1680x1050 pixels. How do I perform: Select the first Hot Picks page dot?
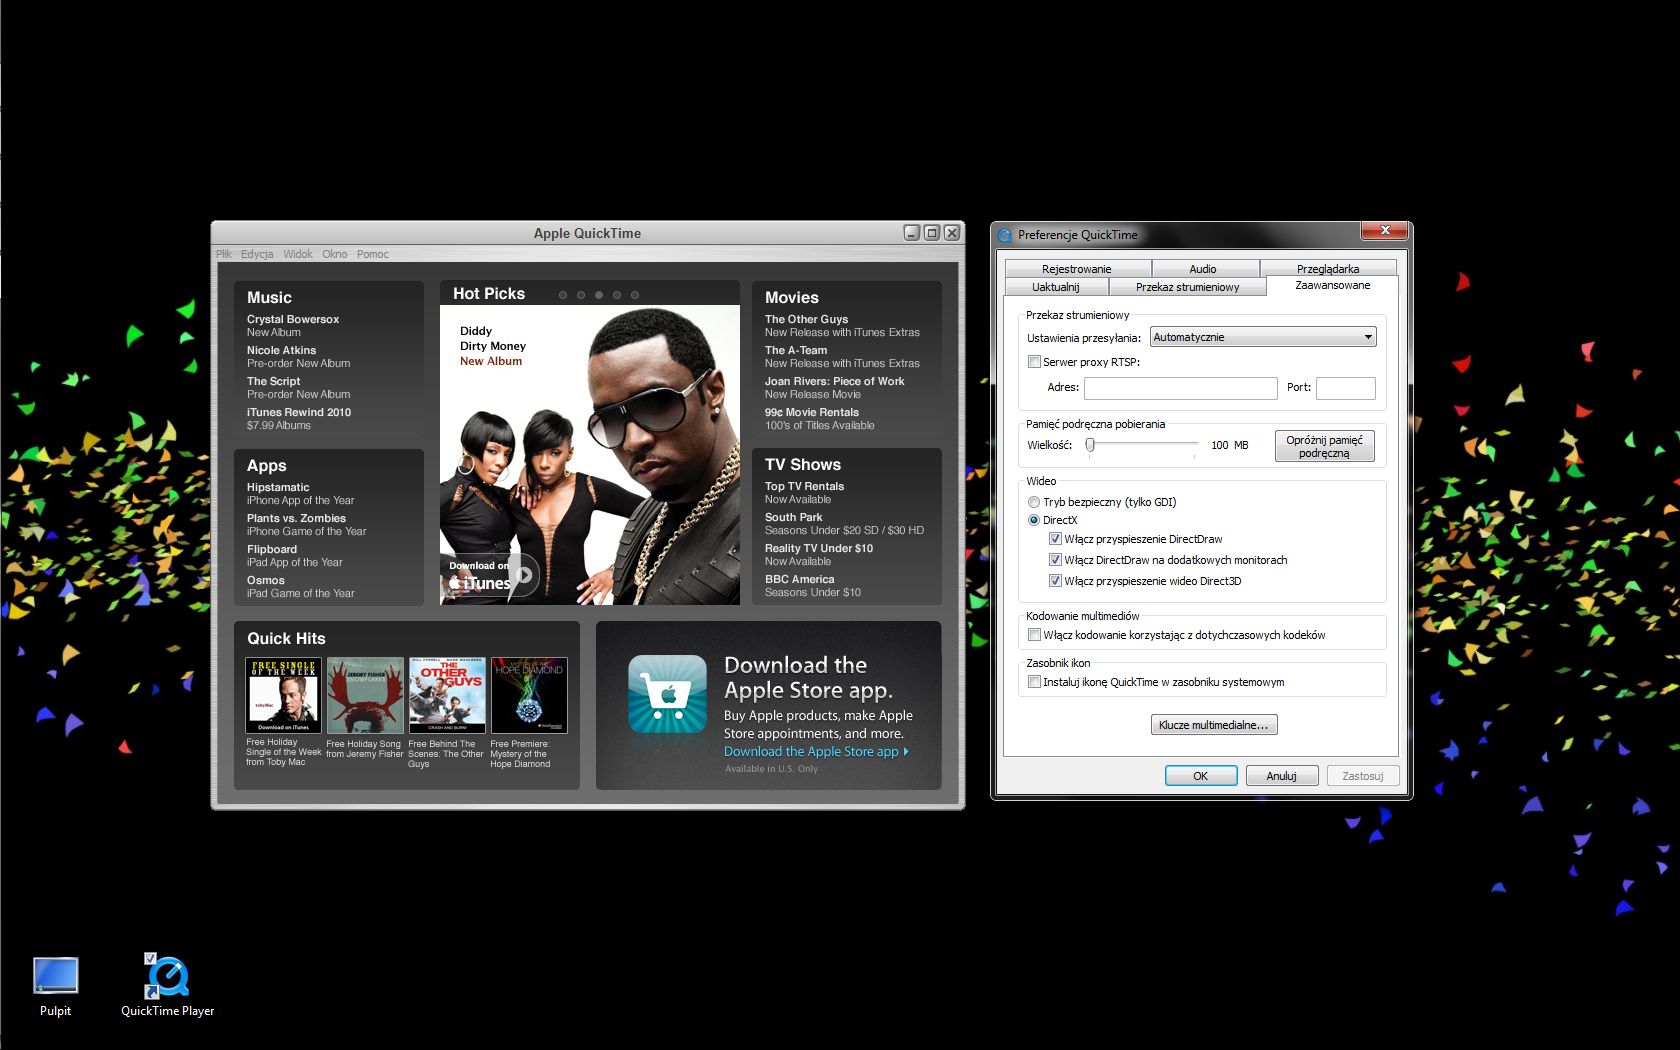click(x=563, y=295)
